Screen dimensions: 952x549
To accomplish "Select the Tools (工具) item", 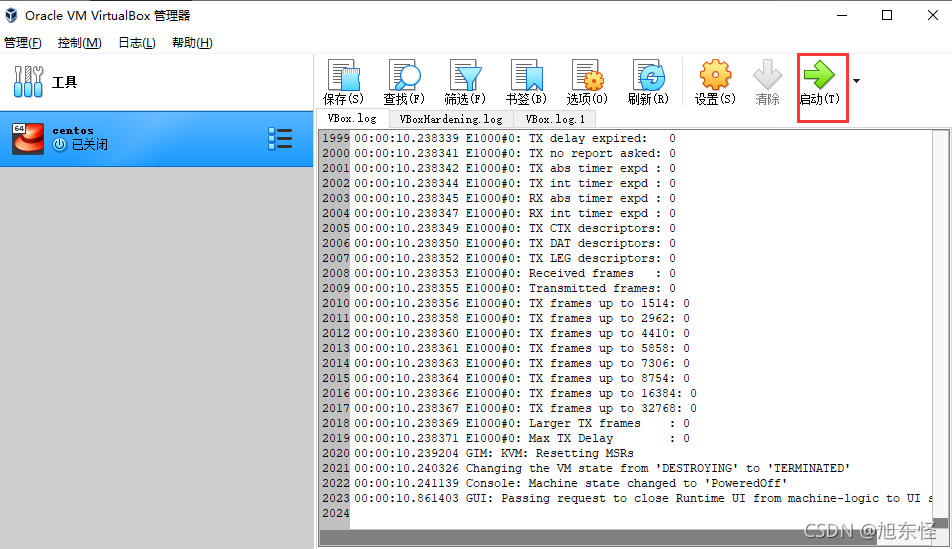I will (x=157, y=82).
